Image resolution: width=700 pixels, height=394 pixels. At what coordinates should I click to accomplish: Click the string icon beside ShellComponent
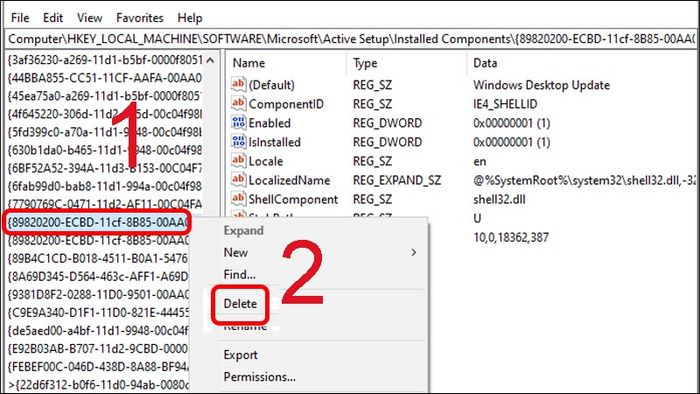click(238, 199)
